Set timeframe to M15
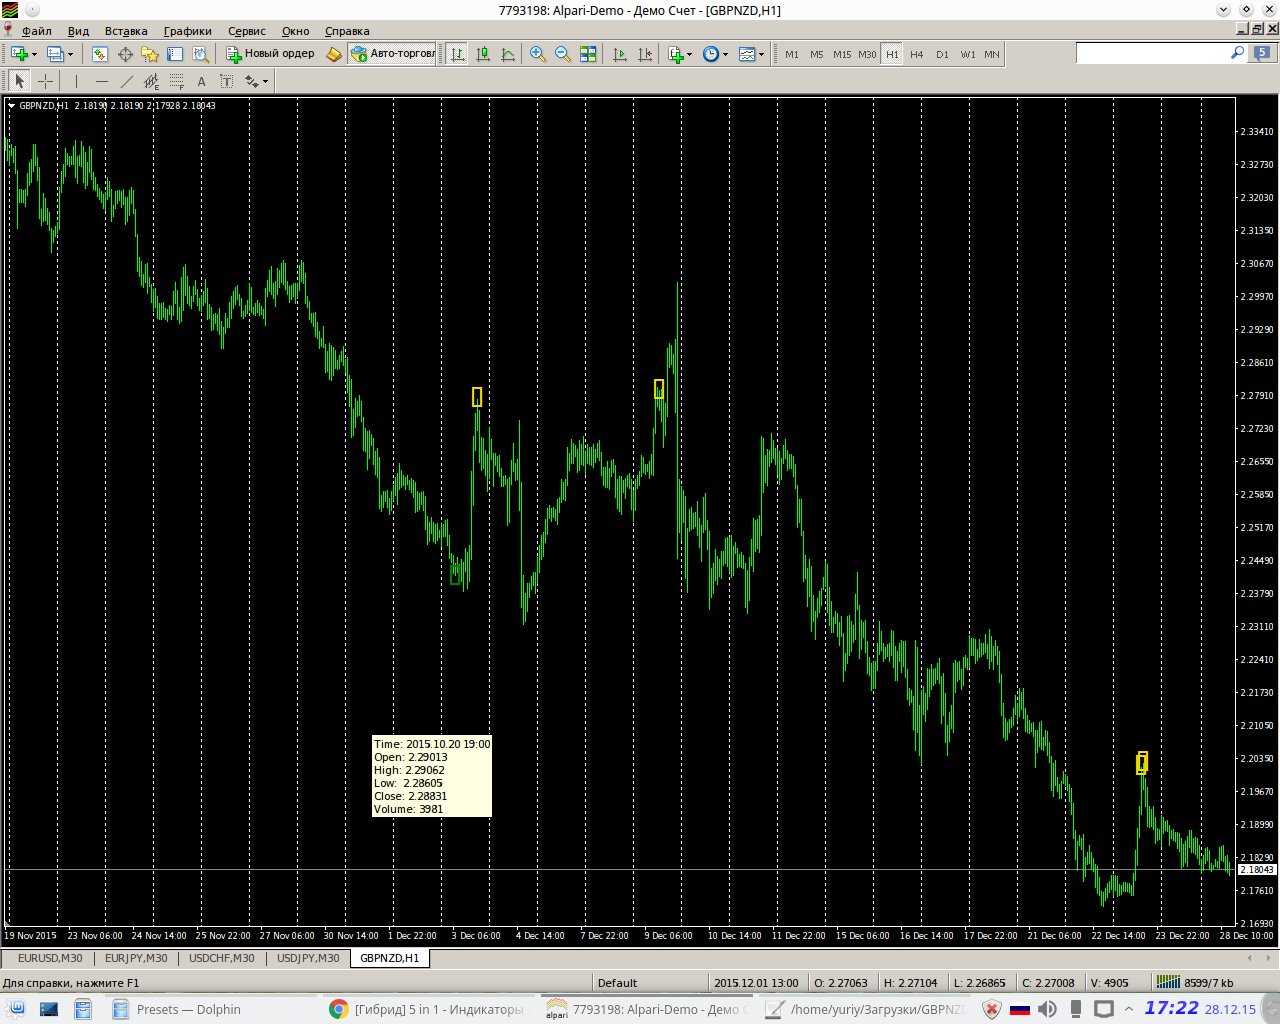Screen dimensions: 1280x1024 click(842, 54)
